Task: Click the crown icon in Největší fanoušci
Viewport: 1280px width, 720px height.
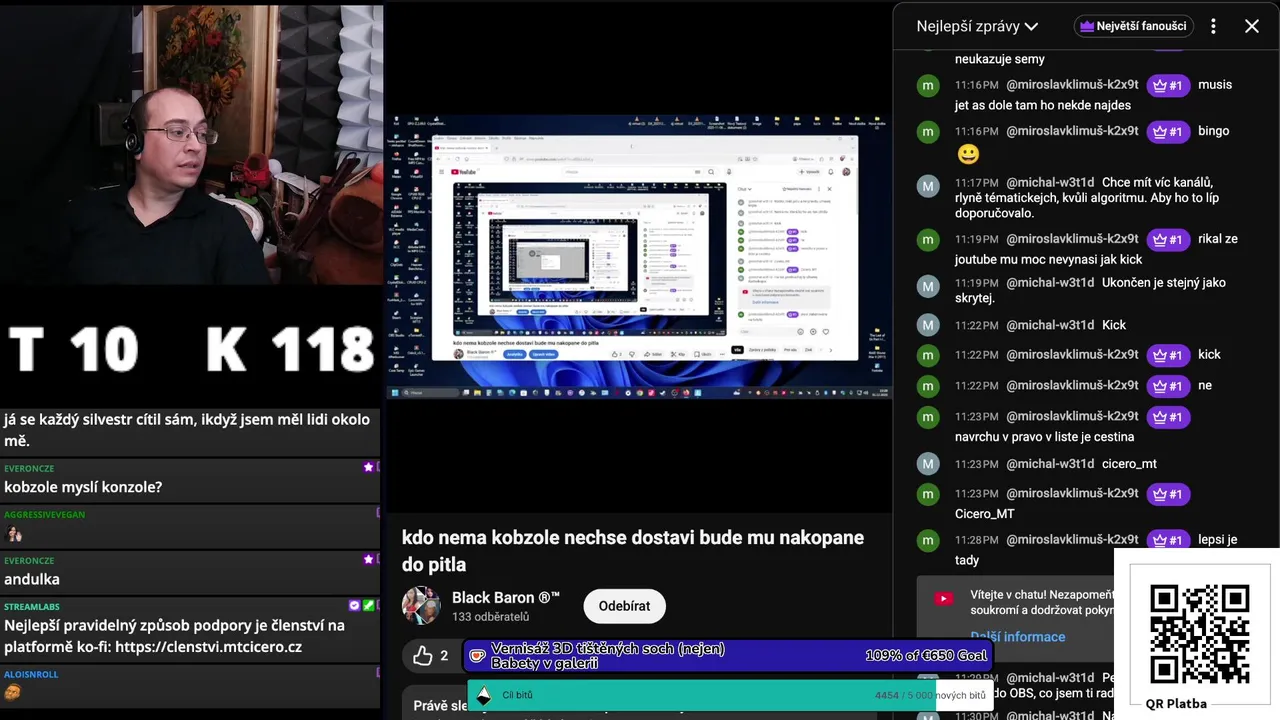Action: pyautogui.click(x=1087, y=27)
